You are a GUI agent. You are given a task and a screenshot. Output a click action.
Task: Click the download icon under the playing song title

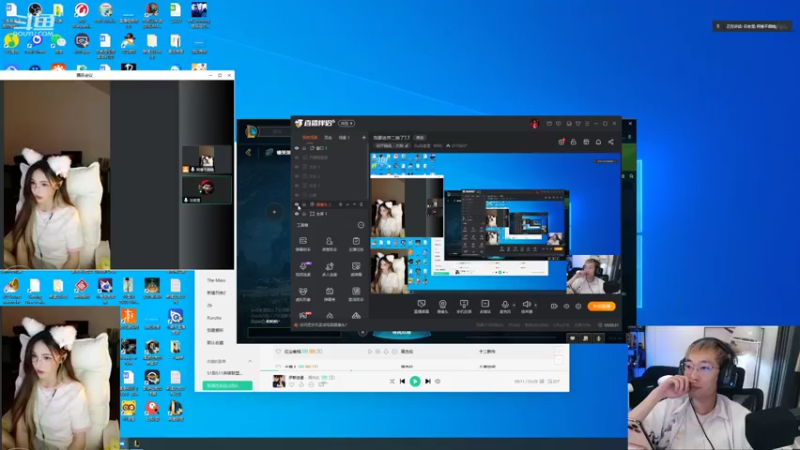point(301,385)
